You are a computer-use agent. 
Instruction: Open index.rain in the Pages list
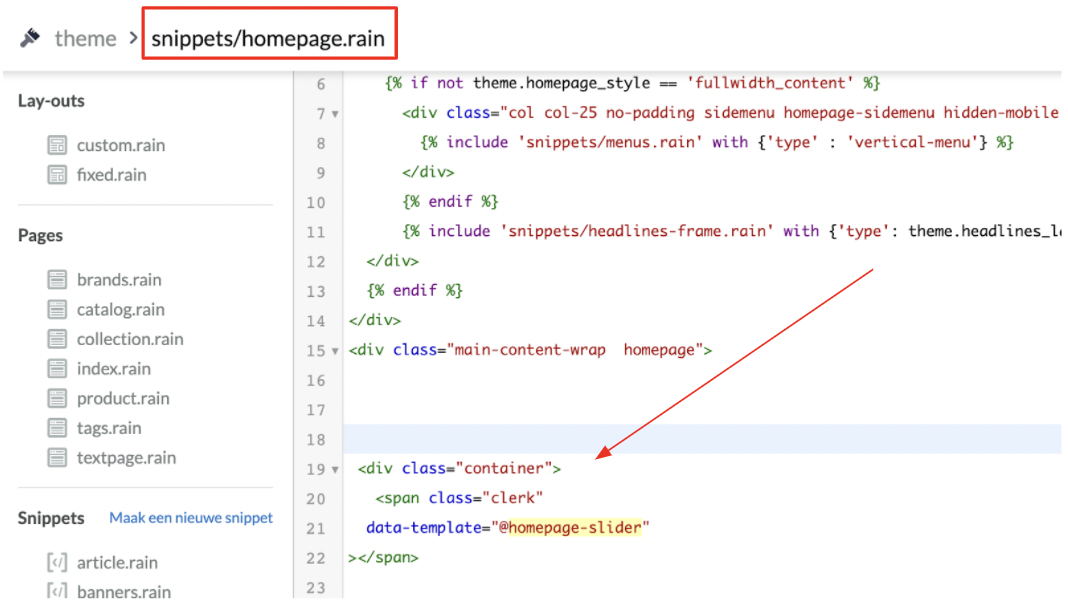pyautogui.click(x=113, y=369)
